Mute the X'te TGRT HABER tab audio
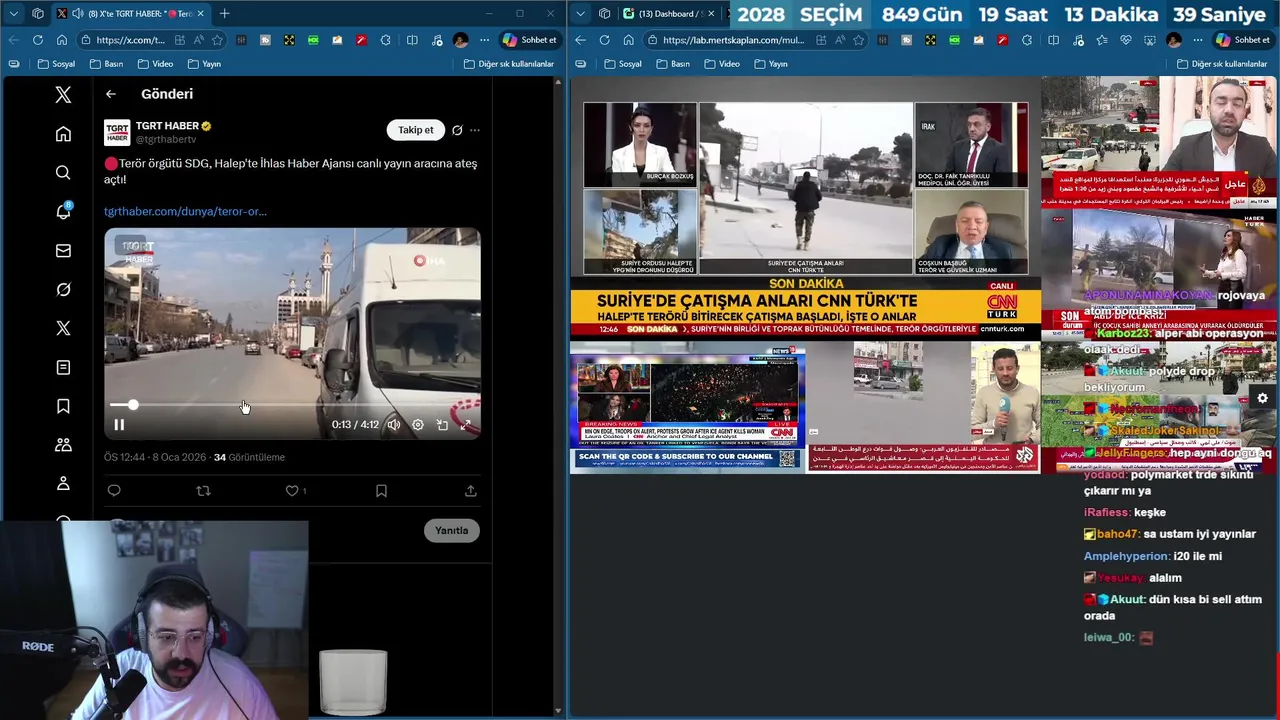Screen dimensions: 1280x720 click(x=78, y=14)
